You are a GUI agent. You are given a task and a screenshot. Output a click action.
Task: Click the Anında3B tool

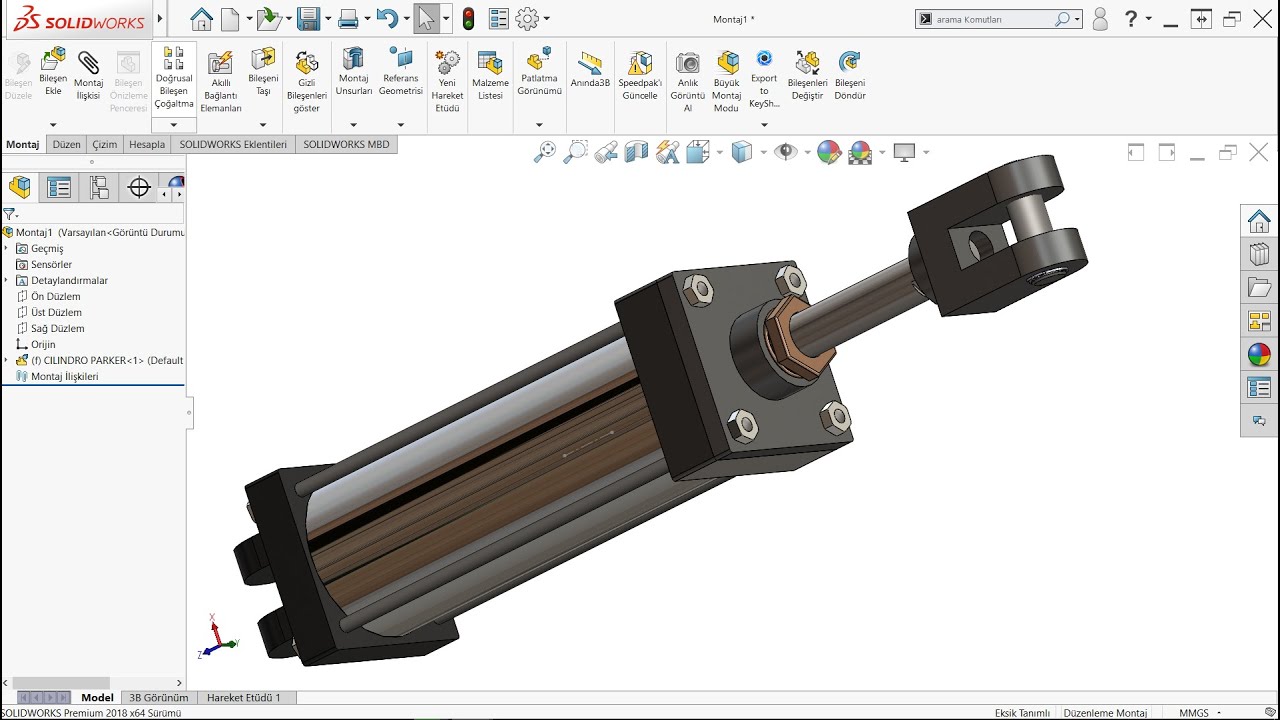click(x=590, y=70)
